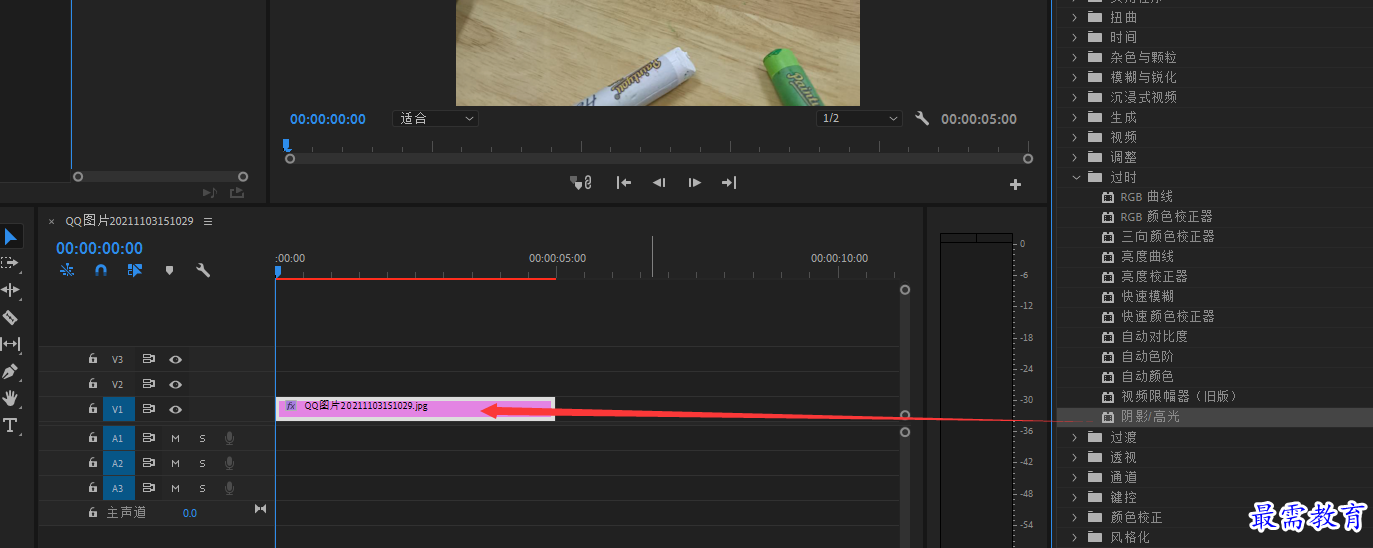Viewport: 1373px width, 548px height.
Task: Mute track A3
Action: 175,489
